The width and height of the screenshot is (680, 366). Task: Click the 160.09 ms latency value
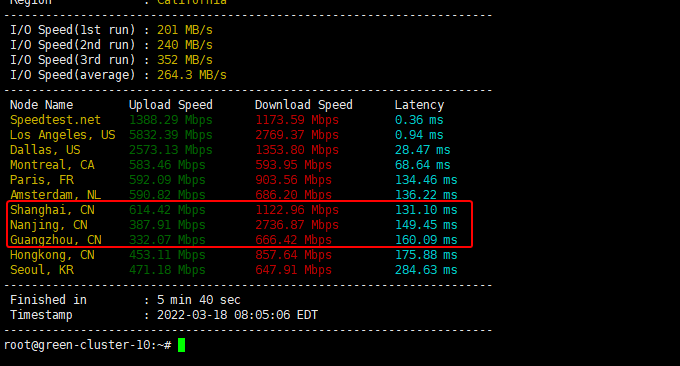coord(426,240)
